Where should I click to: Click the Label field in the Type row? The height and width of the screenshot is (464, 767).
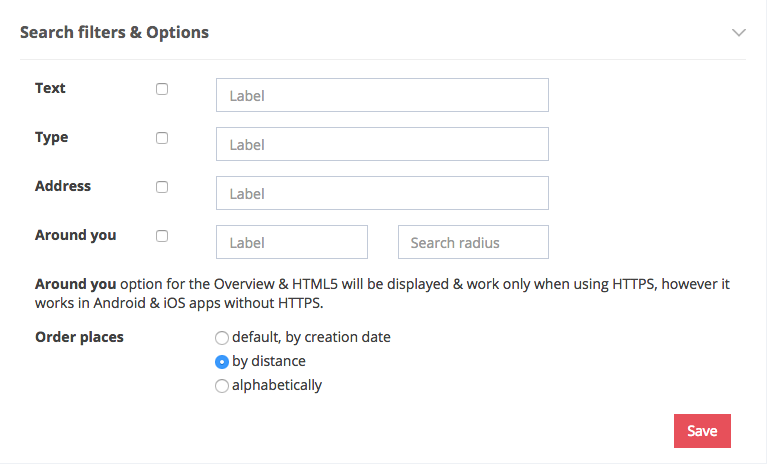click(382, 144)
